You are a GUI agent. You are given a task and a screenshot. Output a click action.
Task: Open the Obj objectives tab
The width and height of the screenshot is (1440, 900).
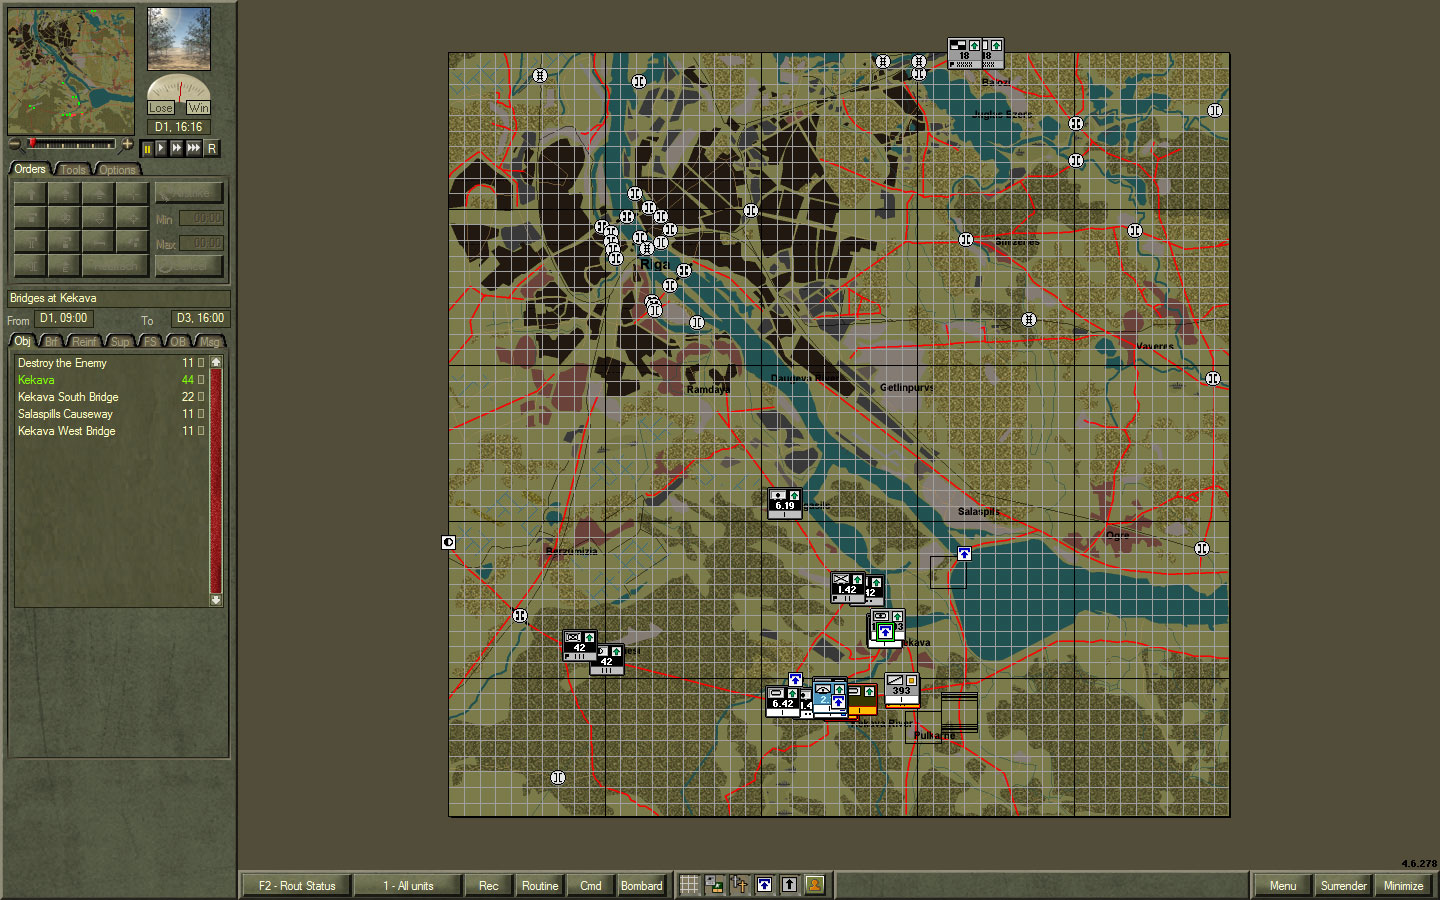(x=23, y=341)
